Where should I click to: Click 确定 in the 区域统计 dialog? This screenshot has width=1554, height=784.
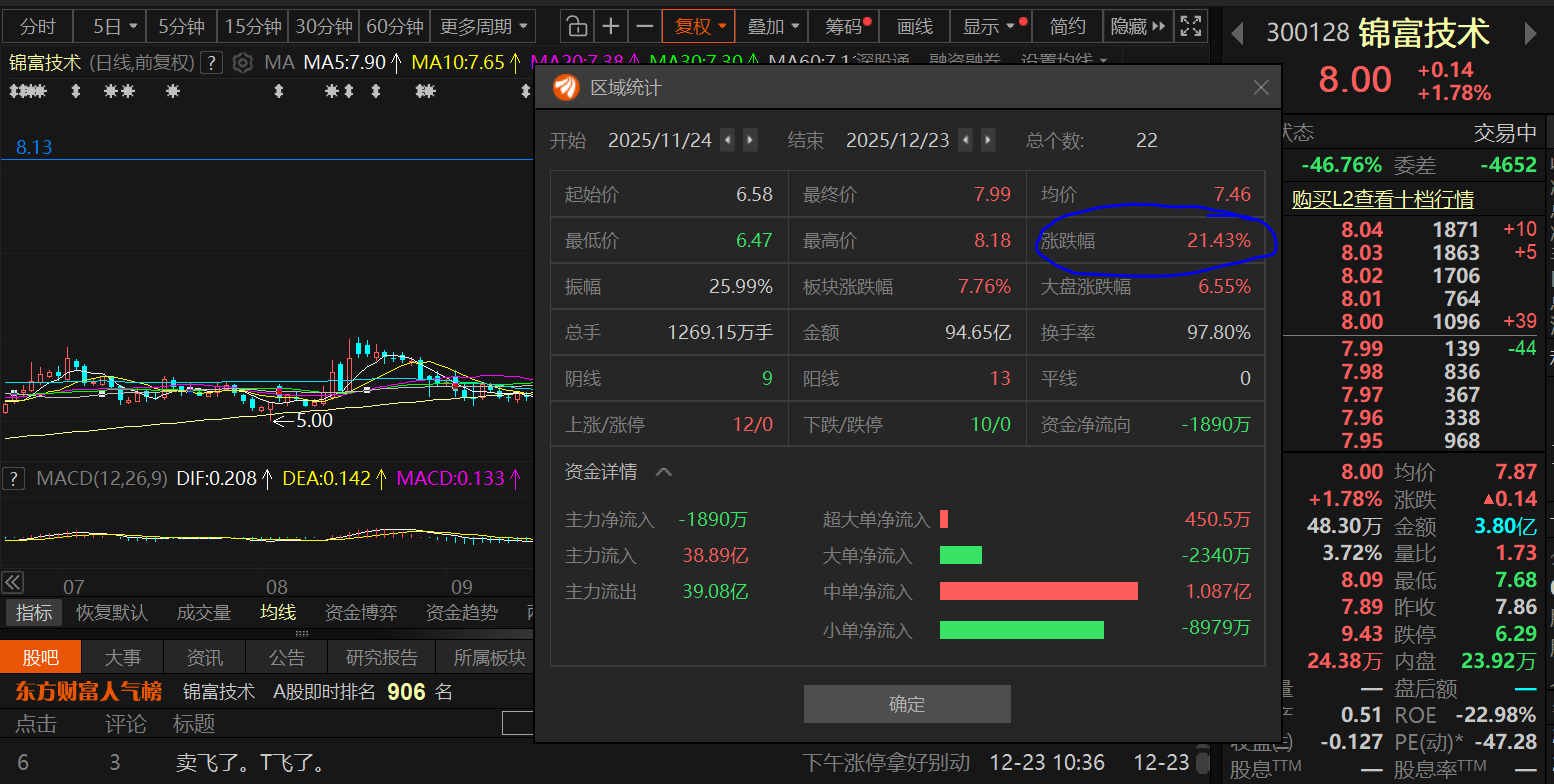tap(907, 704)
